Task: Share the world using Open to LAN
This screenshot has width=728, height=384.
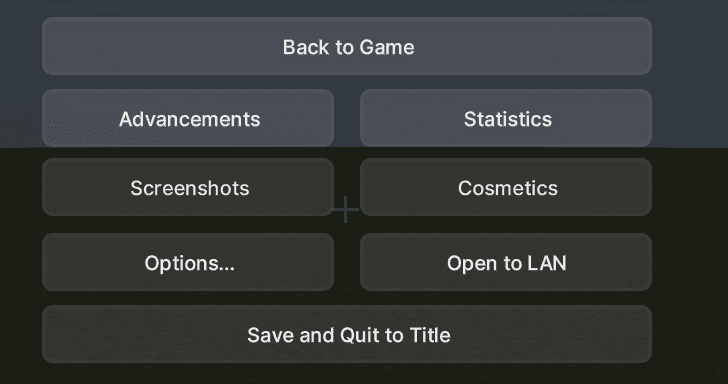Action: [506, 262]
